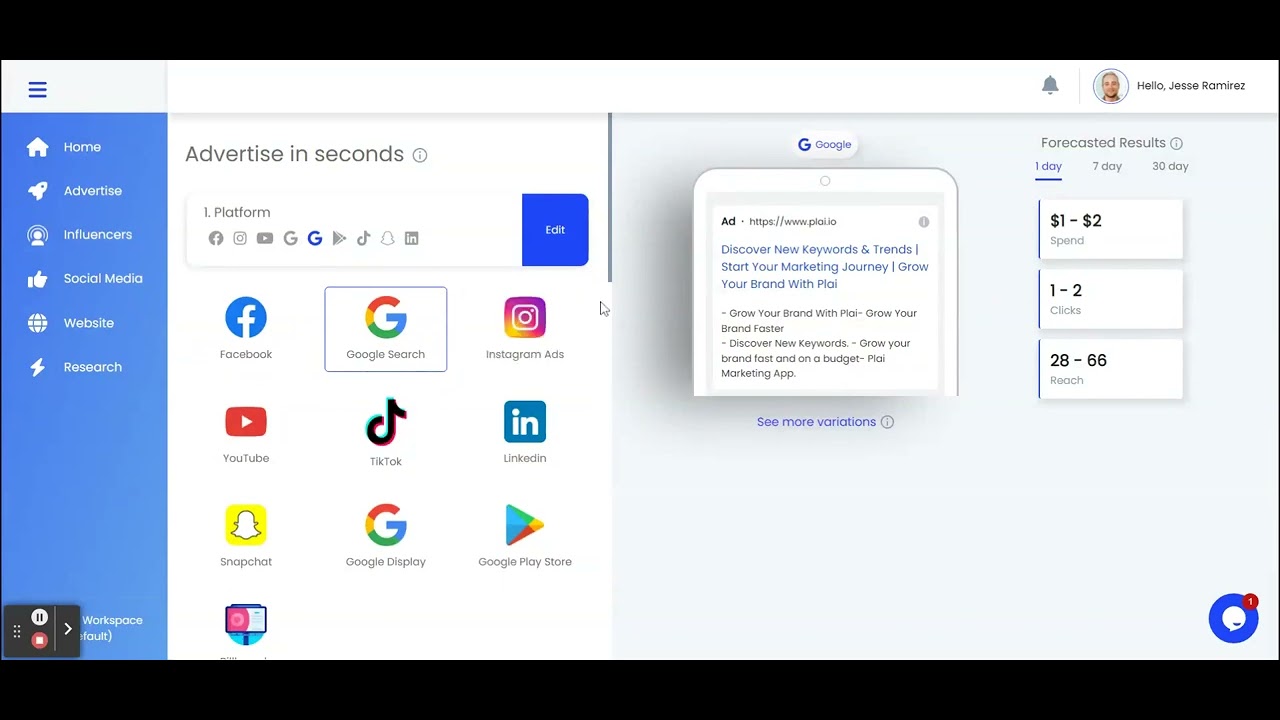Select the Google Search platform tile
This screenshot has height=720, width=1280.
[x=386, y=329]
